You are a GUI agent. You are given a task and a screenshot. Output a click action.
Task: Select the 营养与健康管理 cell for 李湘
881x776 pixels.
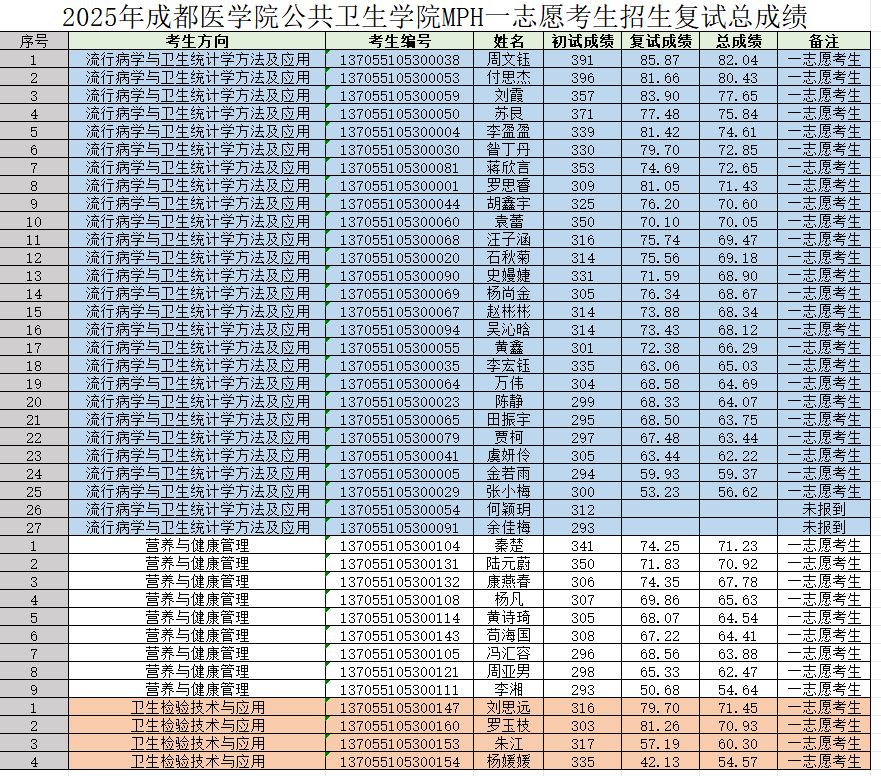[x=197, y=689]
